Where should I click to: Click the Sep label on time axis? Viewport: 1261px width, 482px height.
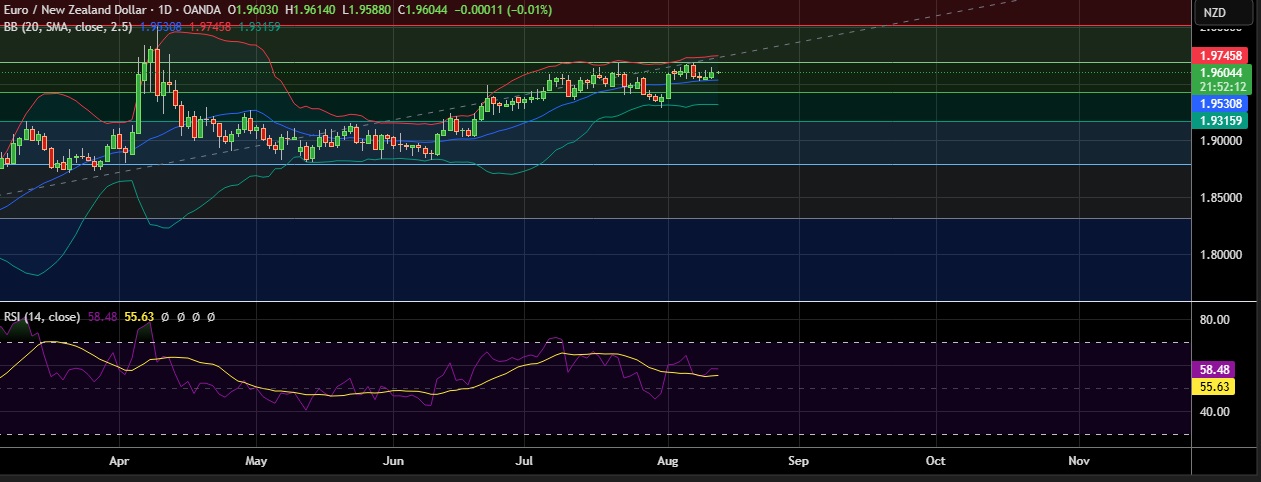[x=798, y=462]
